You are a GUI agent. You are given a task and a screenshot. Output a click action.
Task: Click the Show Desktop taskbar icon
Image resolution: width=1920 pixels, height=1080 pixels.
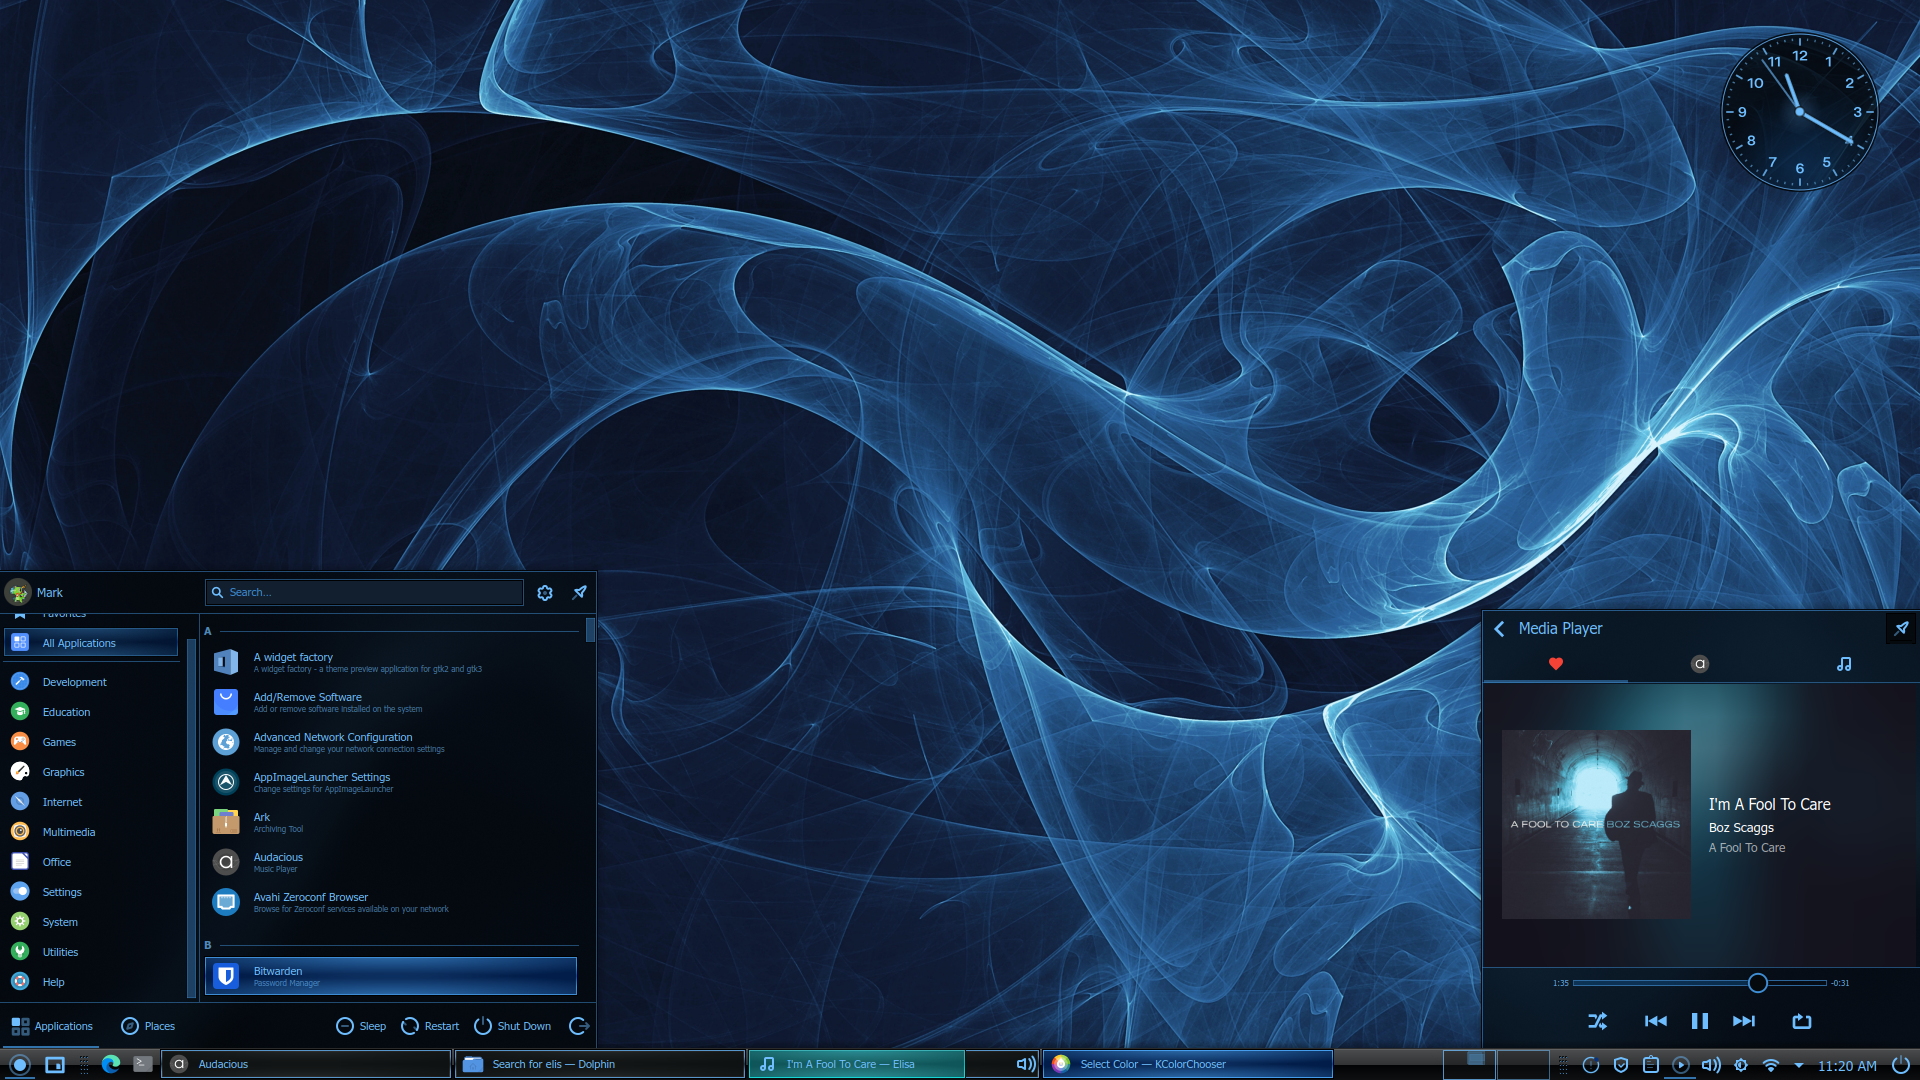point(55,1064)
